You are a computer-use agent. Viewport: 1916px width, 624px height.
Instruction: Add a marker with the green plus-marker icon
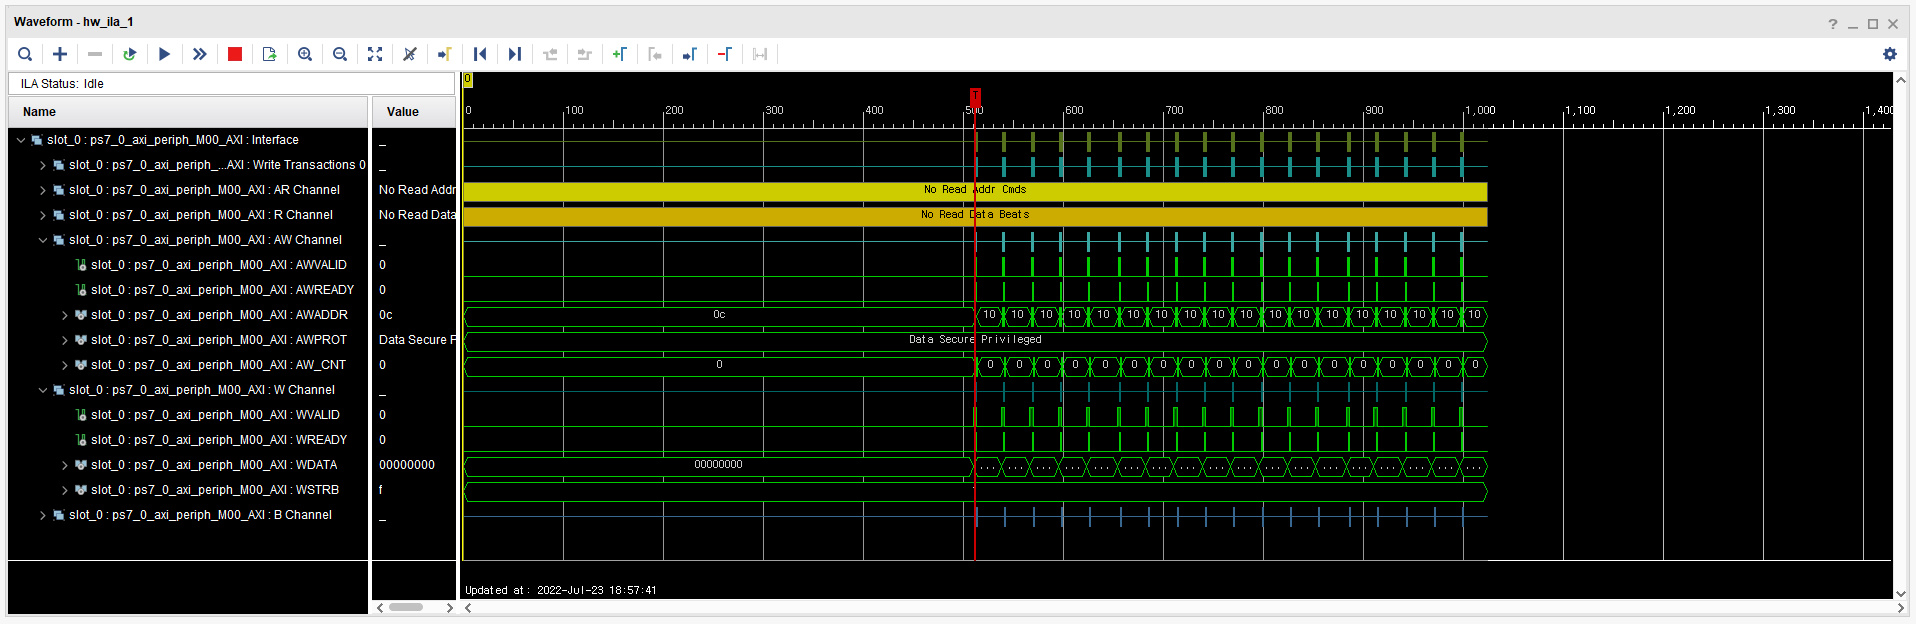click(620, 54)
